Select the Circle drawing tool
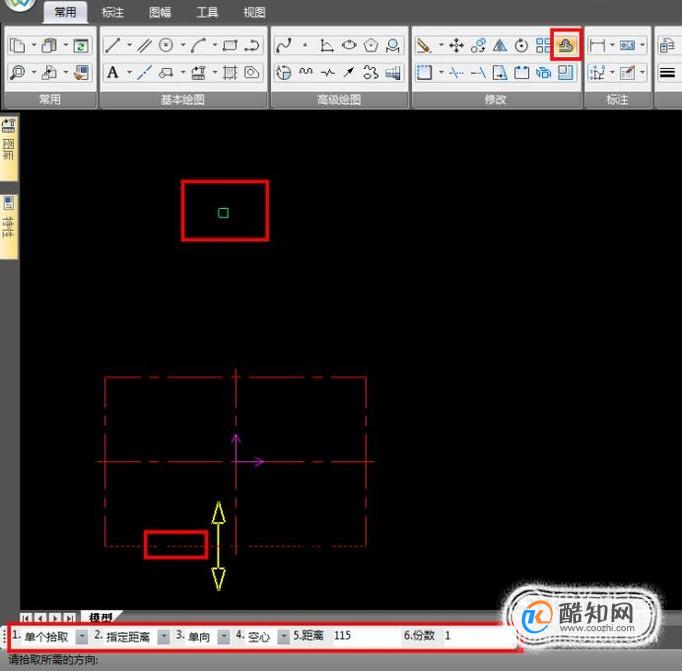This screenshot has height=671, width=682. tap(166, 45)
